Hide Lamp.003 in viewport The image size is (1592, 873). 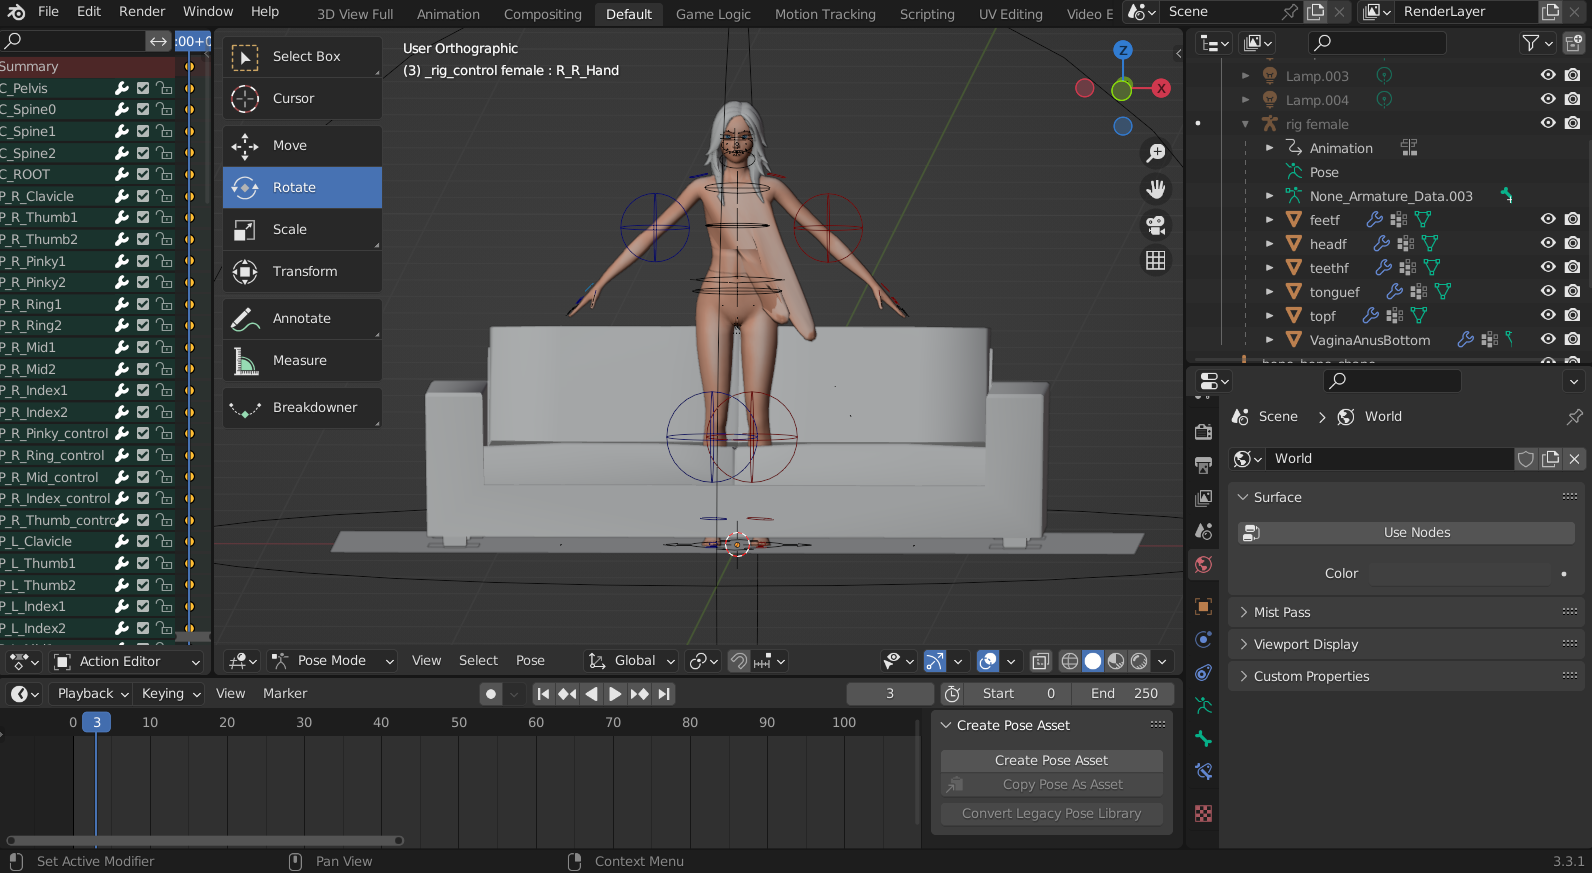(1548, 75)
